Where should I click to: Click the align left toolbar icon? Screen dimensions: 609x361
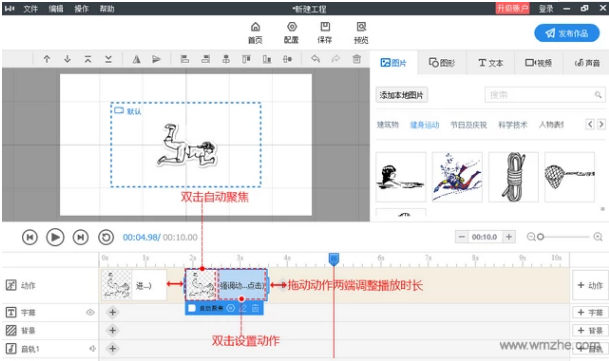coord(185,59)
